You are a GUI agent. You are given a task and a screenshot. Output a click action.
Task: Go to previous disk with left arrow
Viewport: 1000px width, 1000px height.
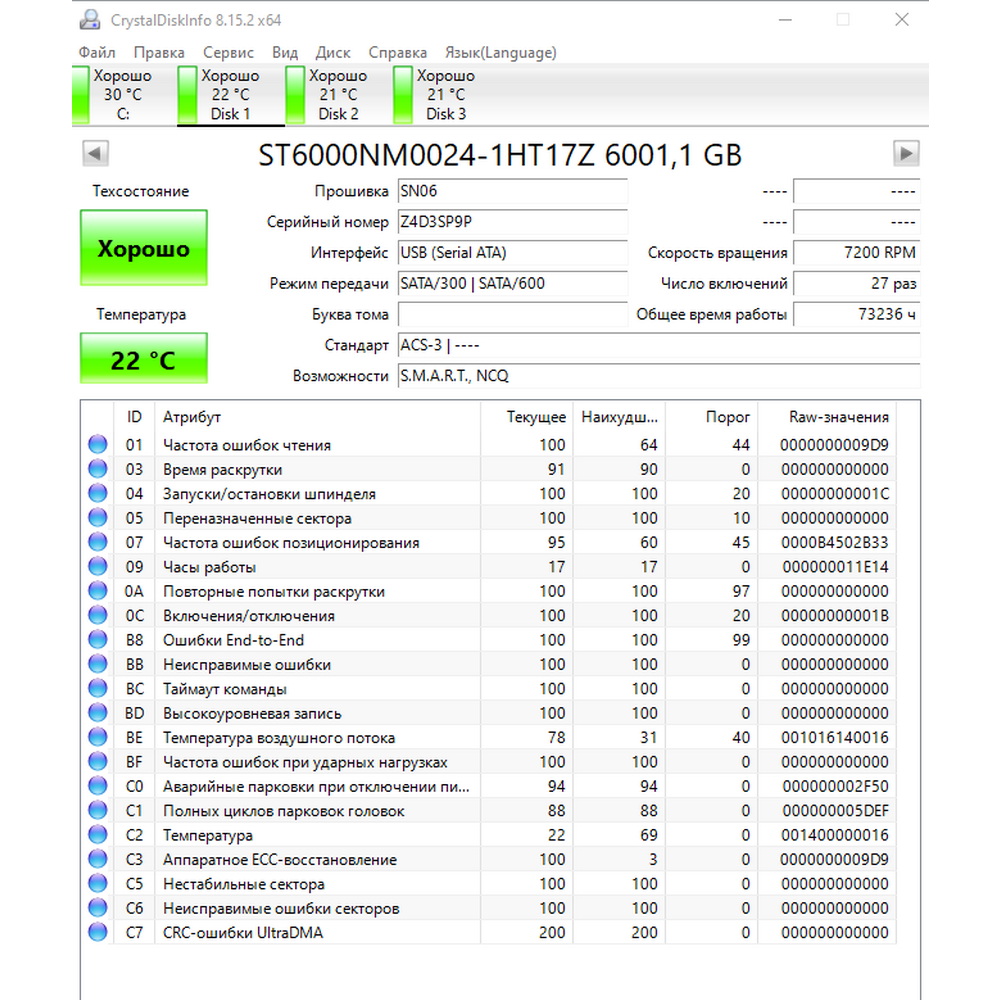point(95,153)
